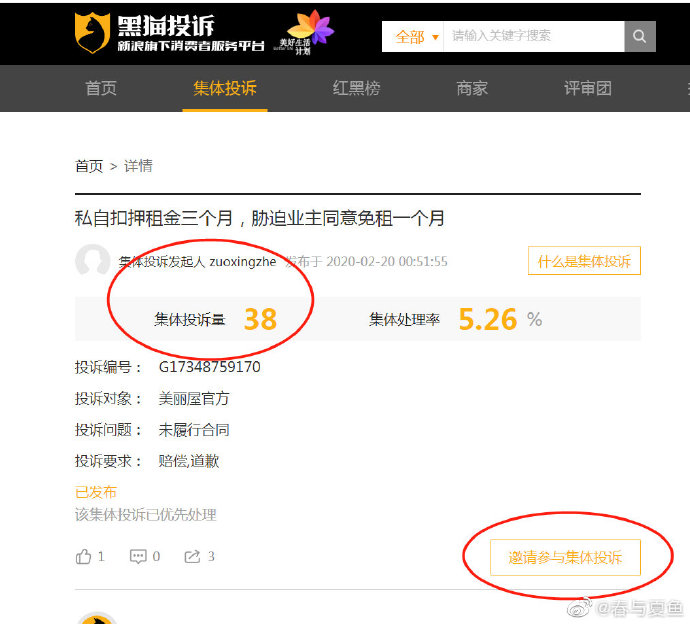
Task: Open the 评审团 navigation tab
Action: pos(587,88)
